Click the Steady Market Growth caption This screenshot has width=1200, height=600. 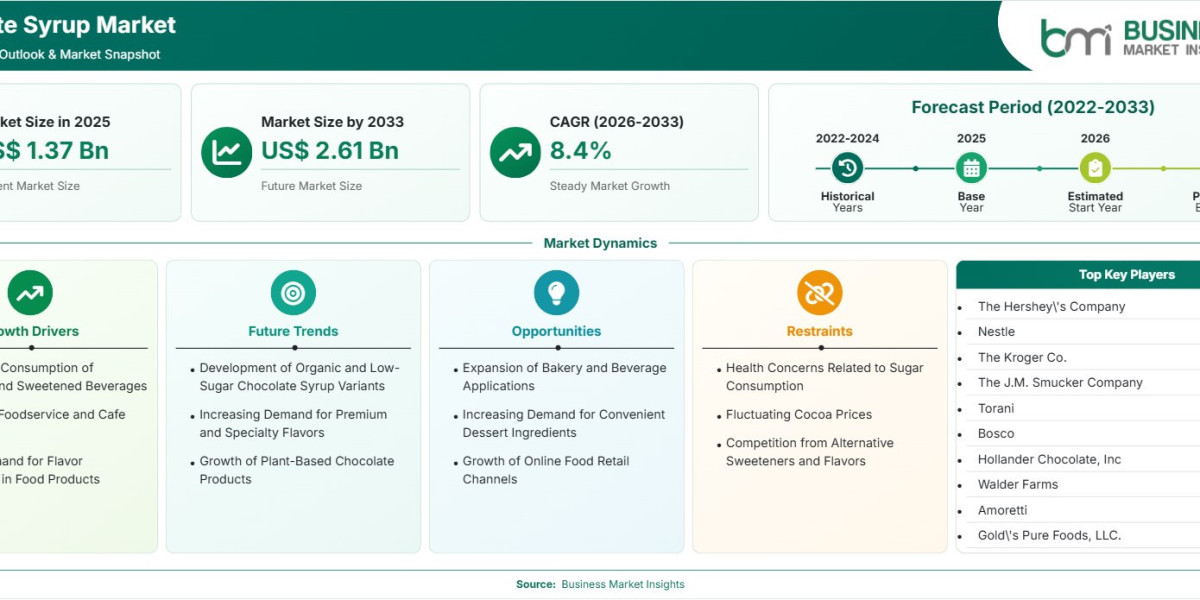(x=610, y=186)
